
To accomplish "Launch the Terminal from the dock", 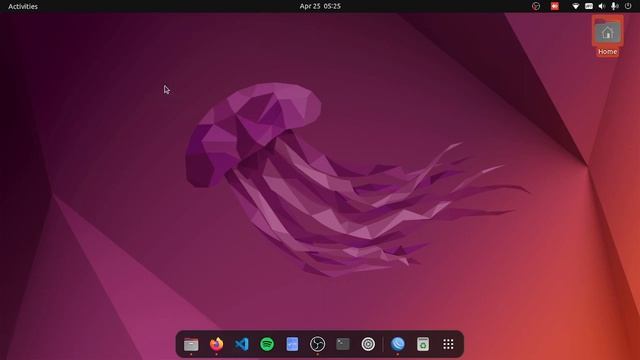I will click(x=343, y=344).
